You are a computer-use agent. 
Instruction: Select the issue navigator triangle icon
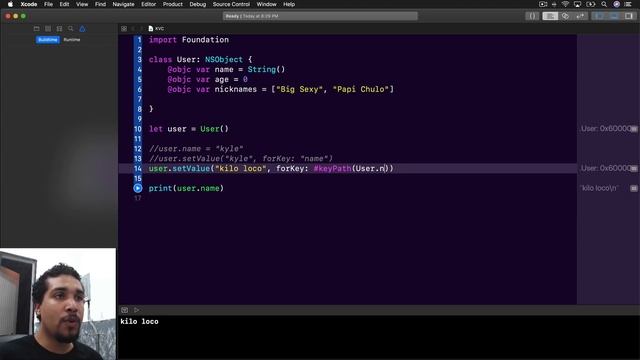click(82, 29)
